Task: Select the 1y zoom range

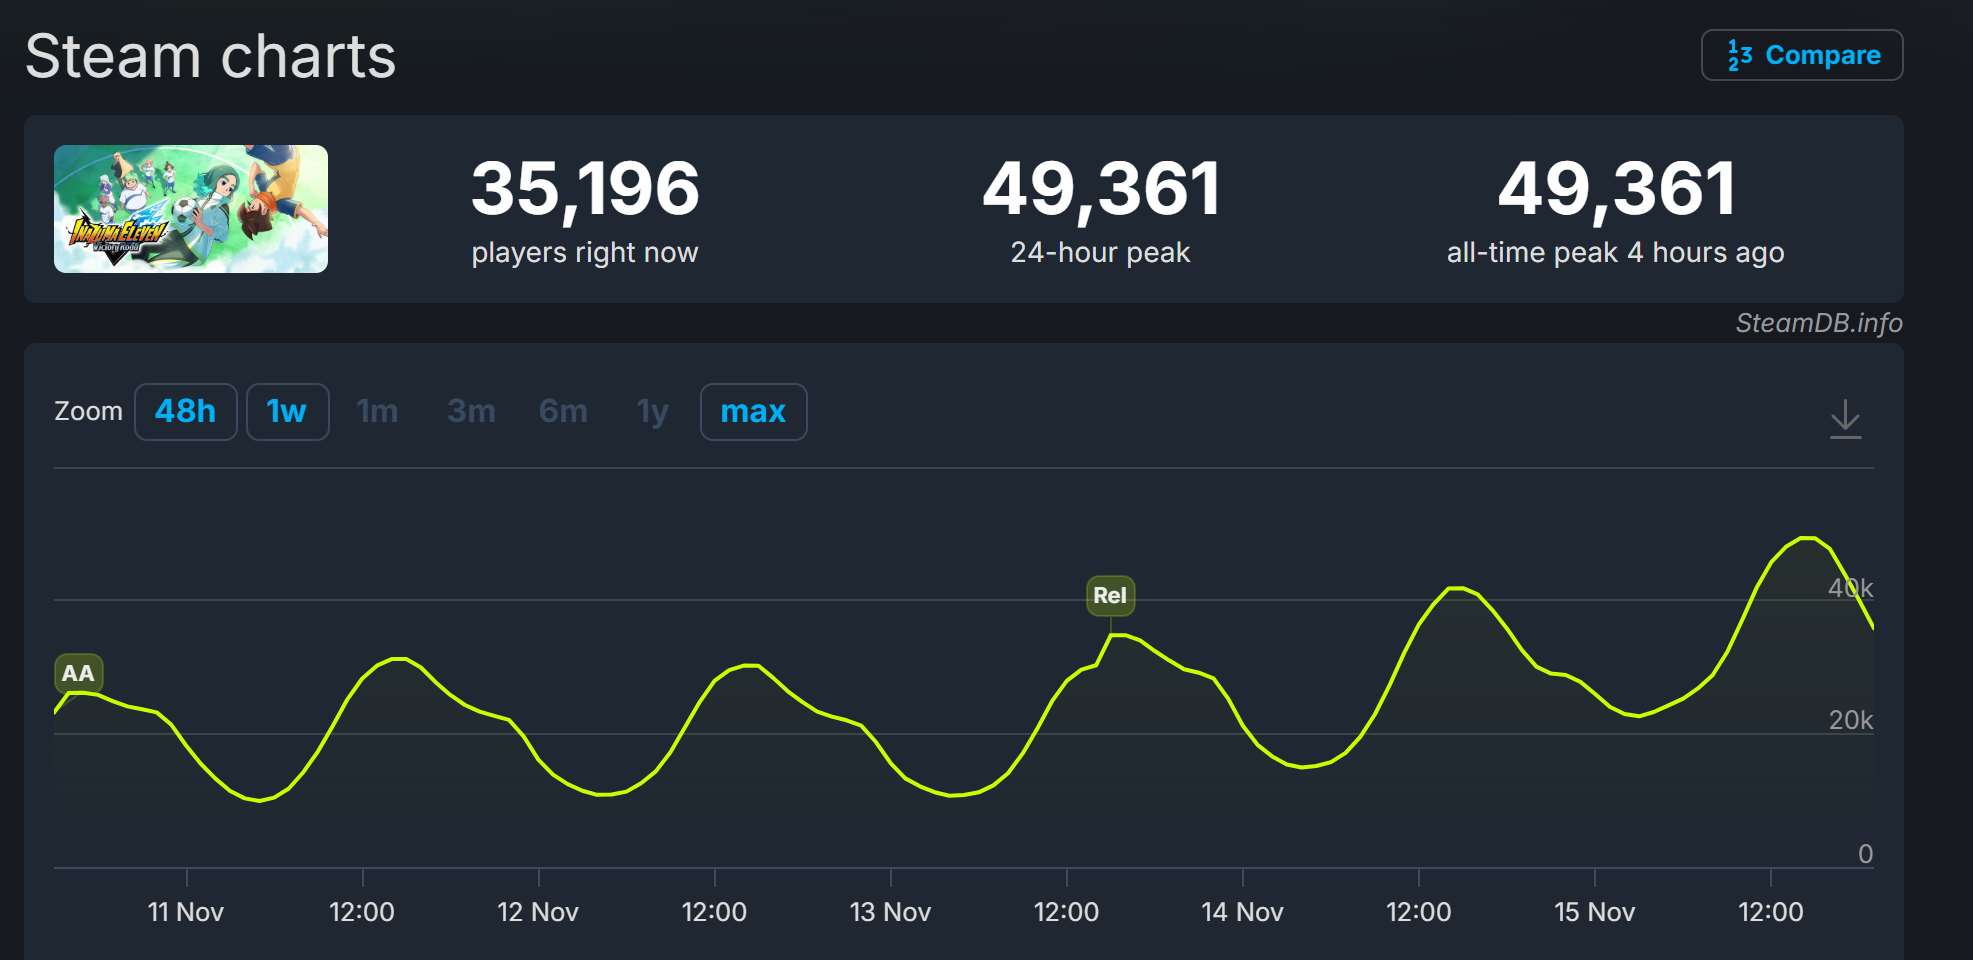Action: click(653, 412)
